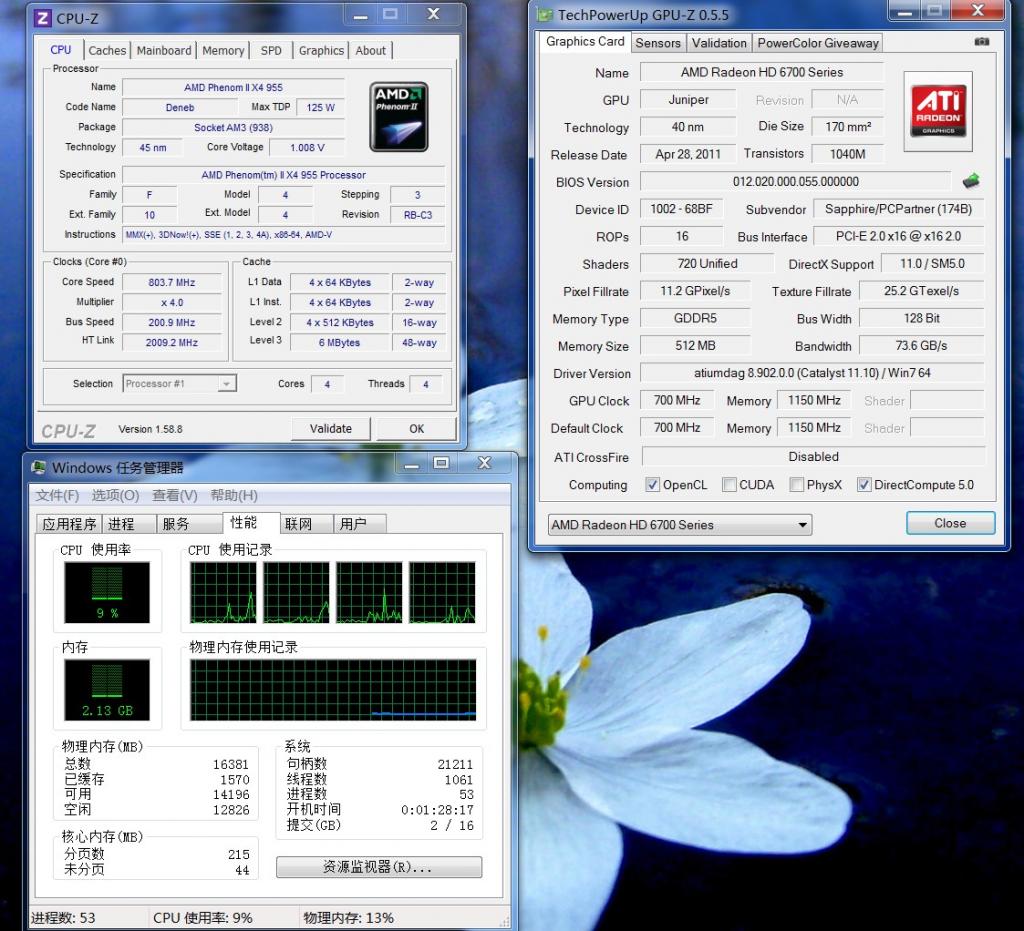Screen dimensions: 1024x931
Task: Toggle the PhysX checkbox
Action: pyautogui.click(x=796, y=484)
